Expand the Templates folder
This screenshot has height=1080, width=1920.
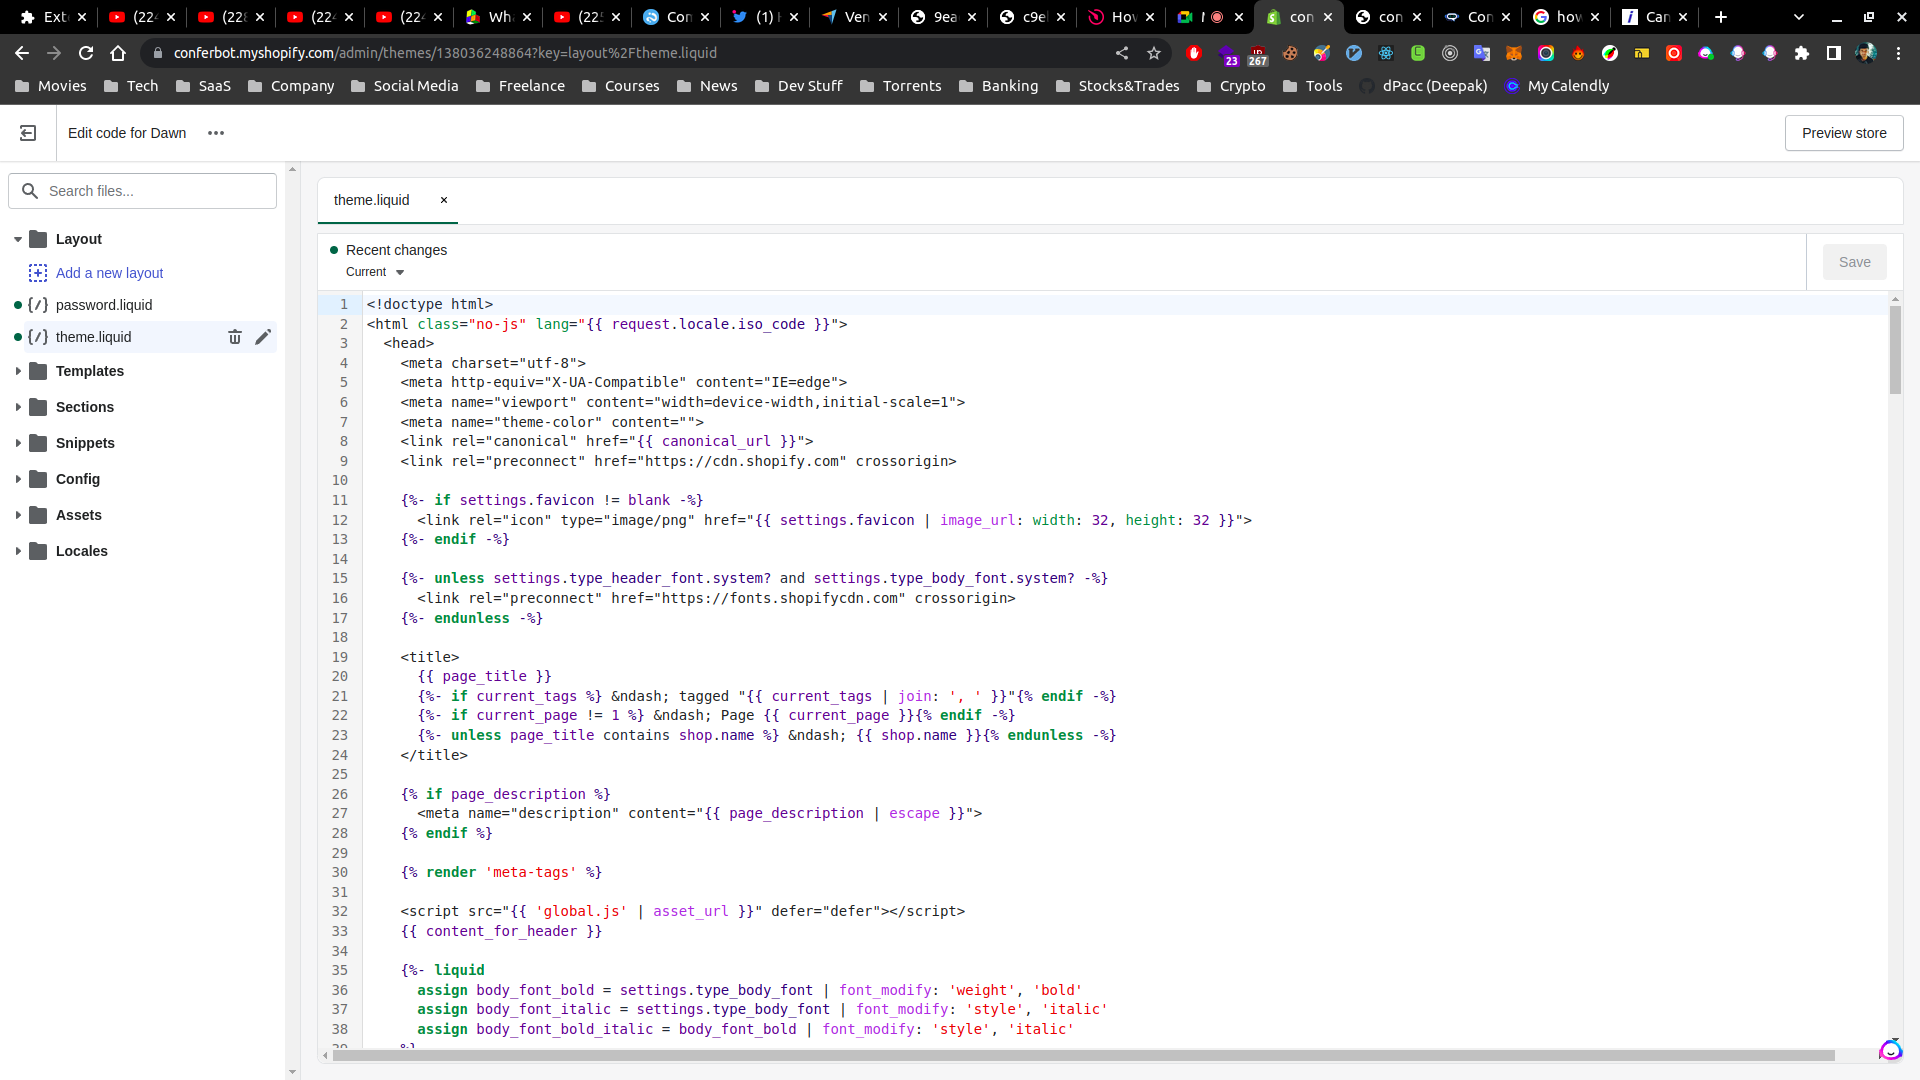pyautogui.click(x=18, y=371)
